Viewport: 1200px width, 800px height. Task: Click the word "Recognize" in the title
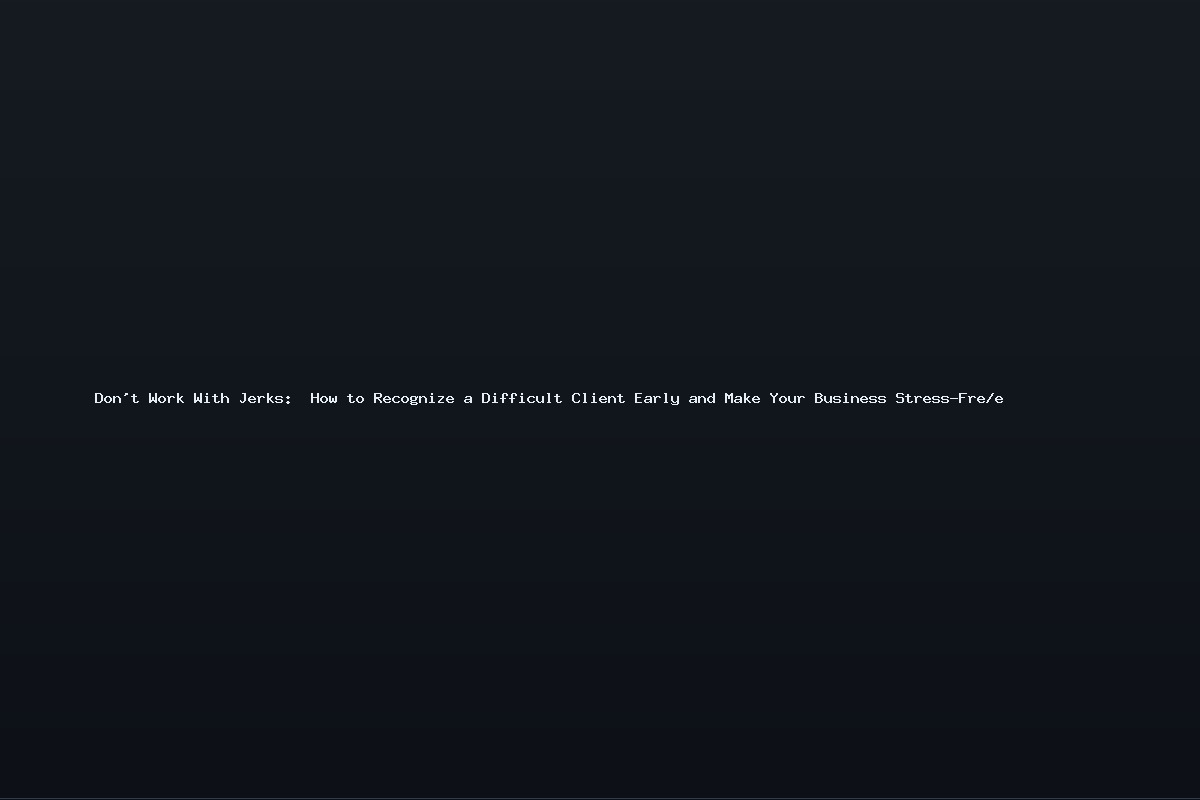point(414,398)
